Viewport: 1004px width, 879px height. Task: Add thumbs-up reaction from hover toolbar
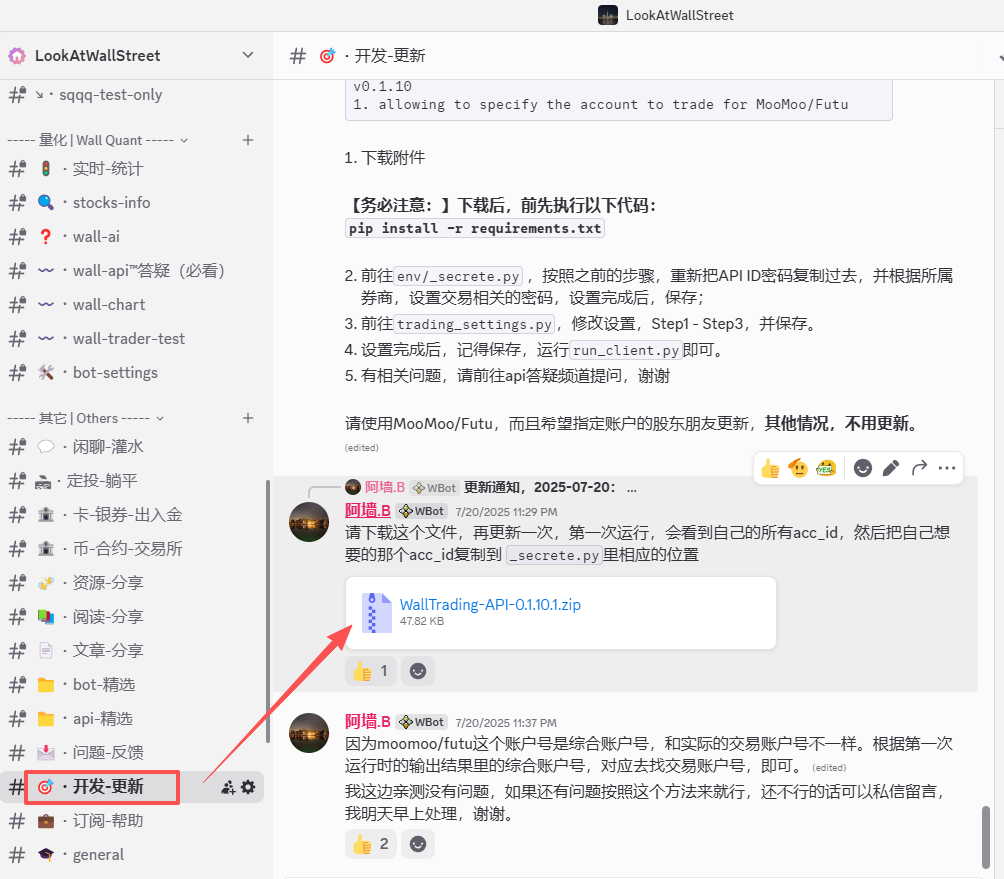[x=770, y=468]
